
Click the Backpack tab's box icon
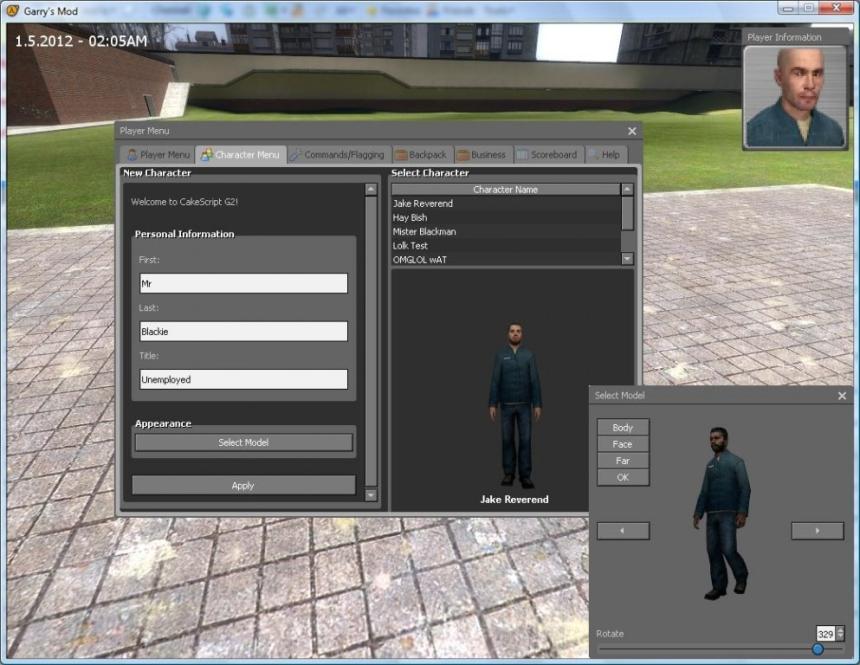coord(400,155)
